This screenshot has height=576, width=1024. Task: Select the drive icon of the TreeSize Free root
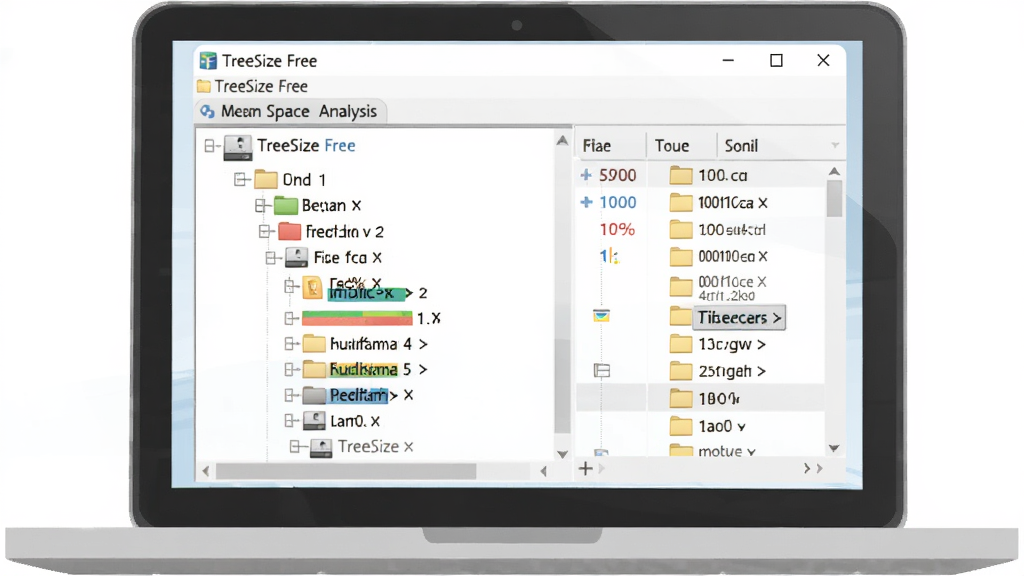(x=238, y=146)
